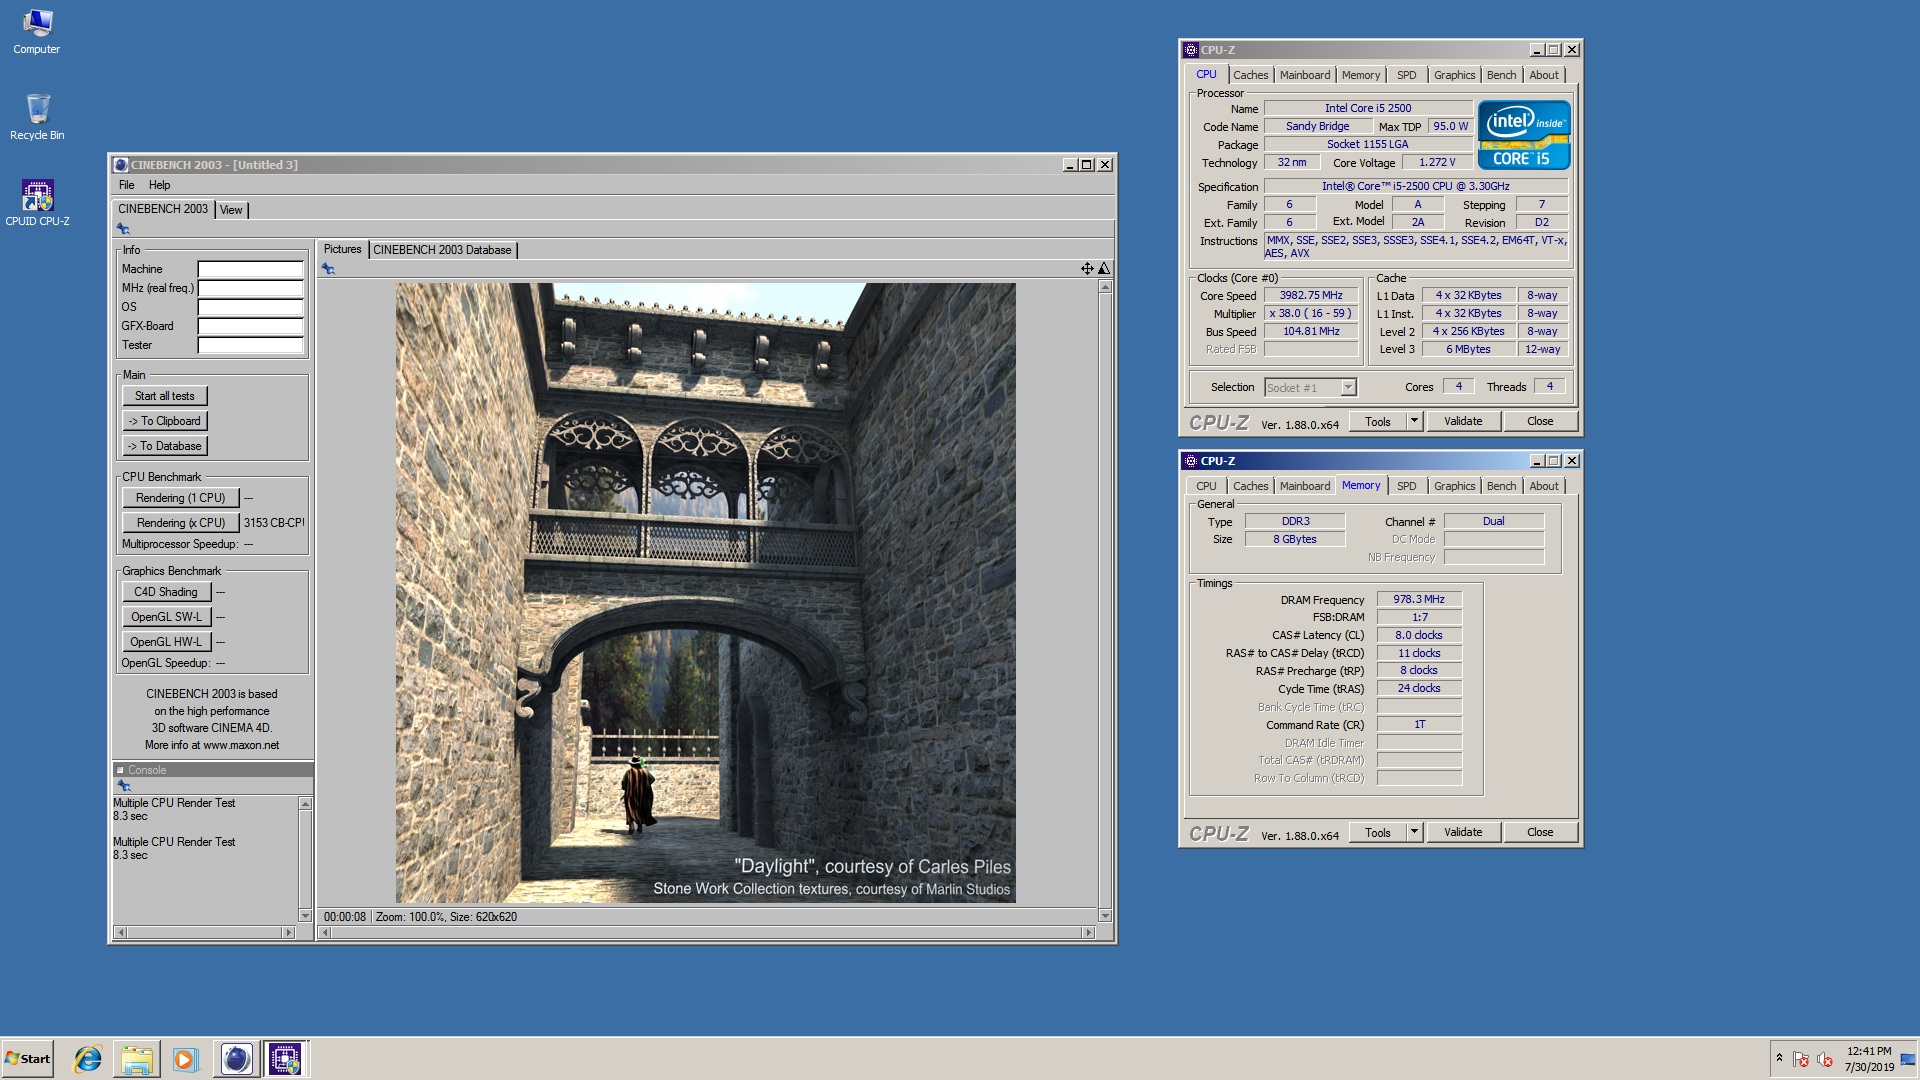Open the Socket #1 selection dropdown

coord(1310,387)
